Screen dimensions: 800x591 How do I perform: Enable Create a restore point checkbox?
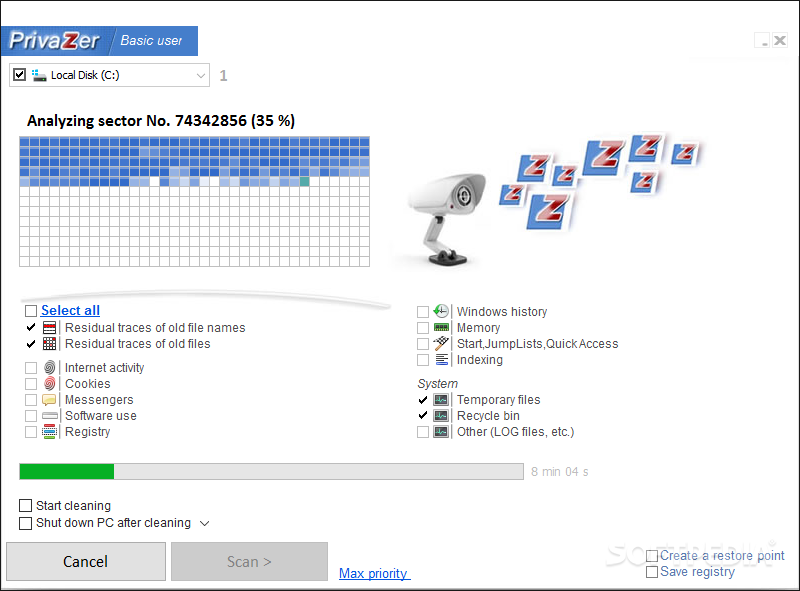click(652, 556)
